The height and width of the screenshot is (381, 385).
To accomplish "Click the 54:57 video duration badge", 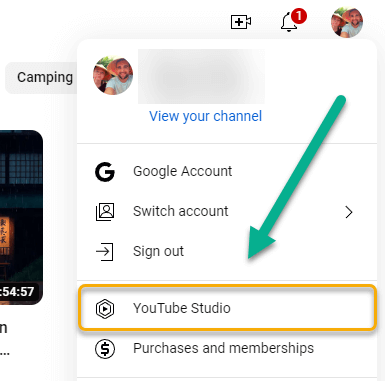I will [x=18, y=292].
